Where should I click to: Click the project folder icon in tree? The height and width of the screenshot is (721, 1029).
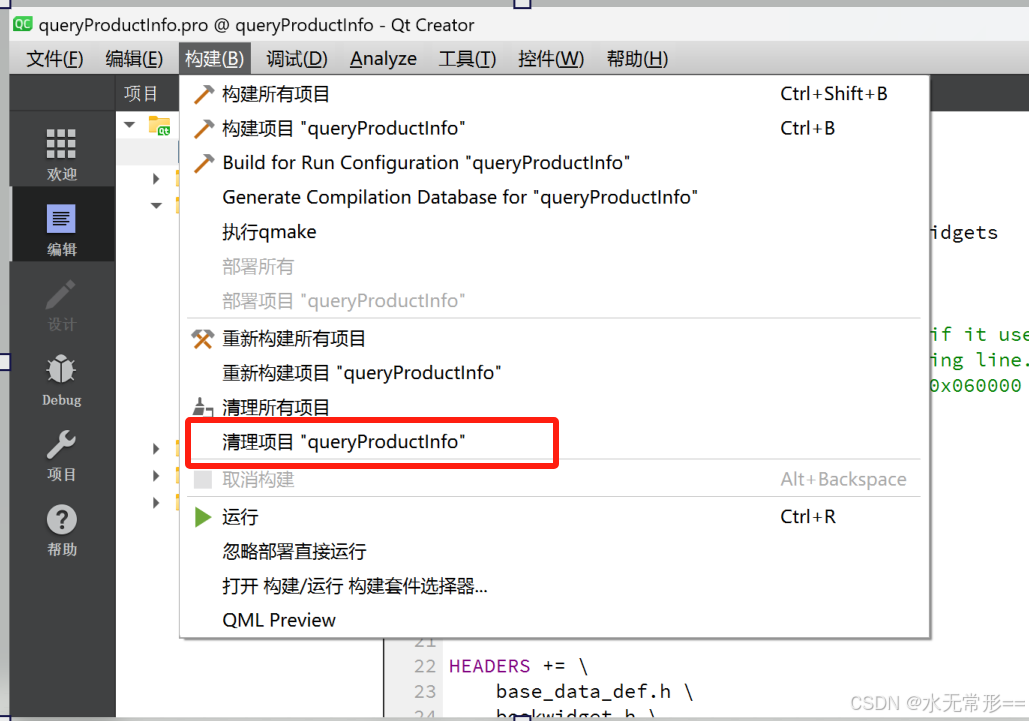pos(159,125)
